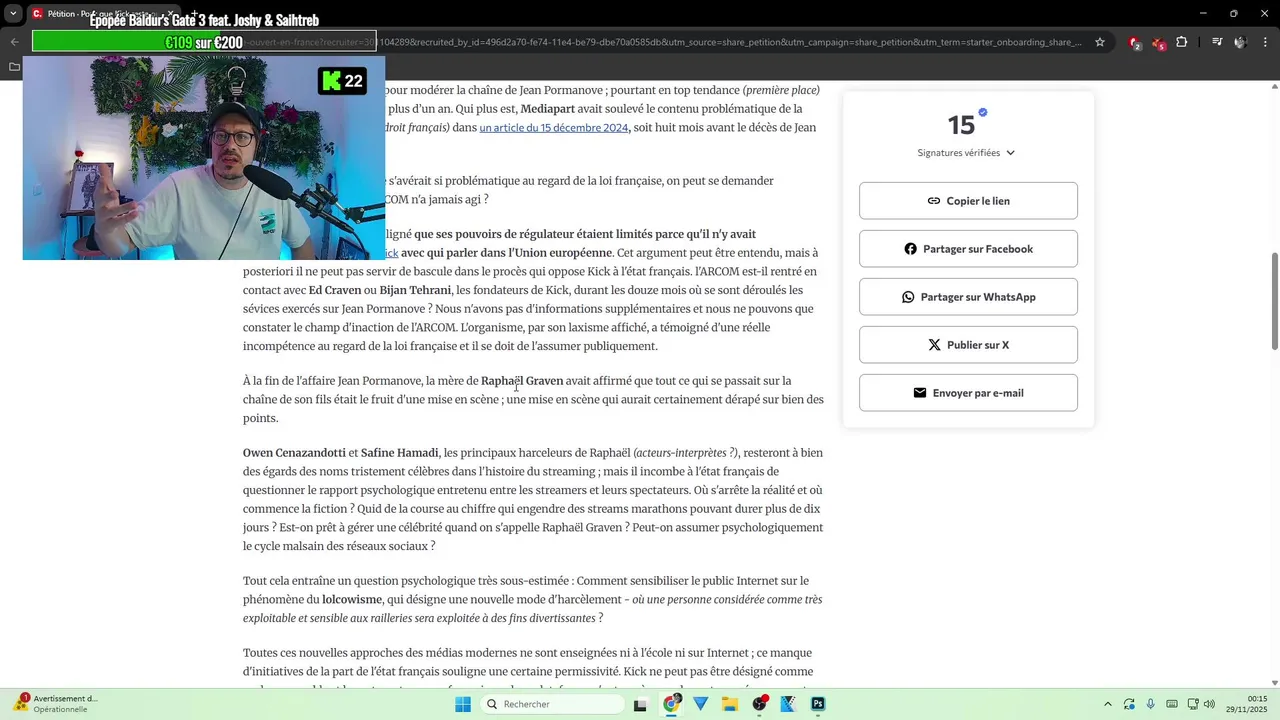The height and width of the screenshot is (720, 1280).
Task: Open the Avertissement weather alert widget
Action: pos(58,704)
